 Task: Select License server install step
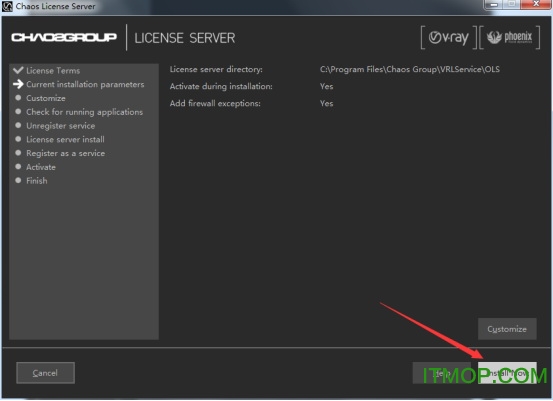pos(65,140)
